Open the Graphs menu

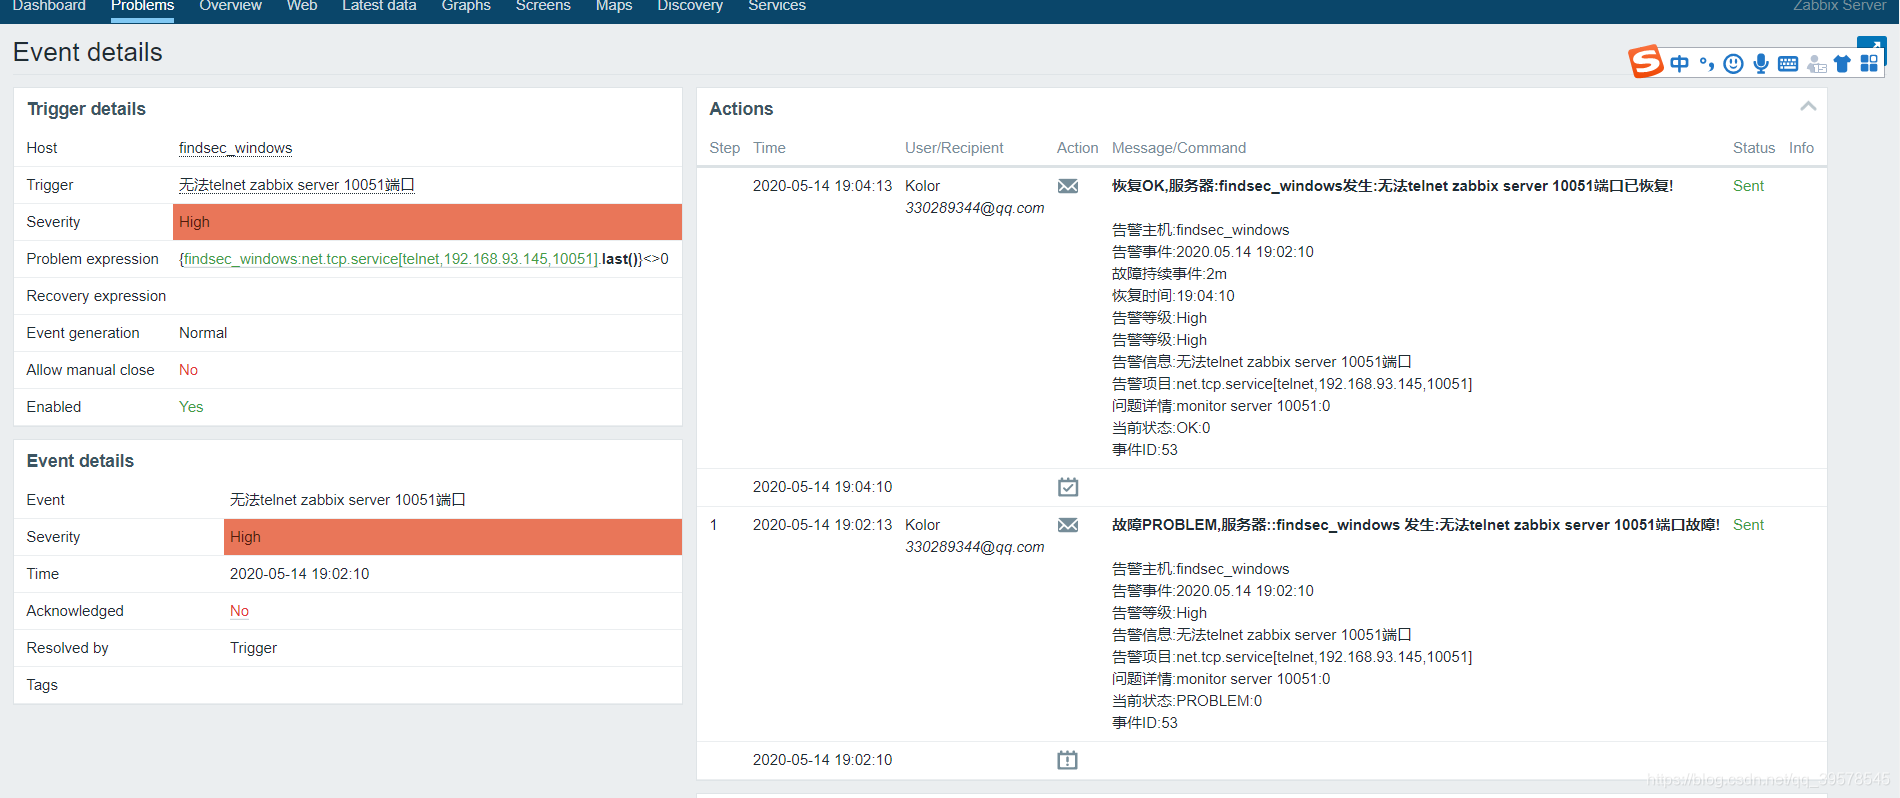466,6
